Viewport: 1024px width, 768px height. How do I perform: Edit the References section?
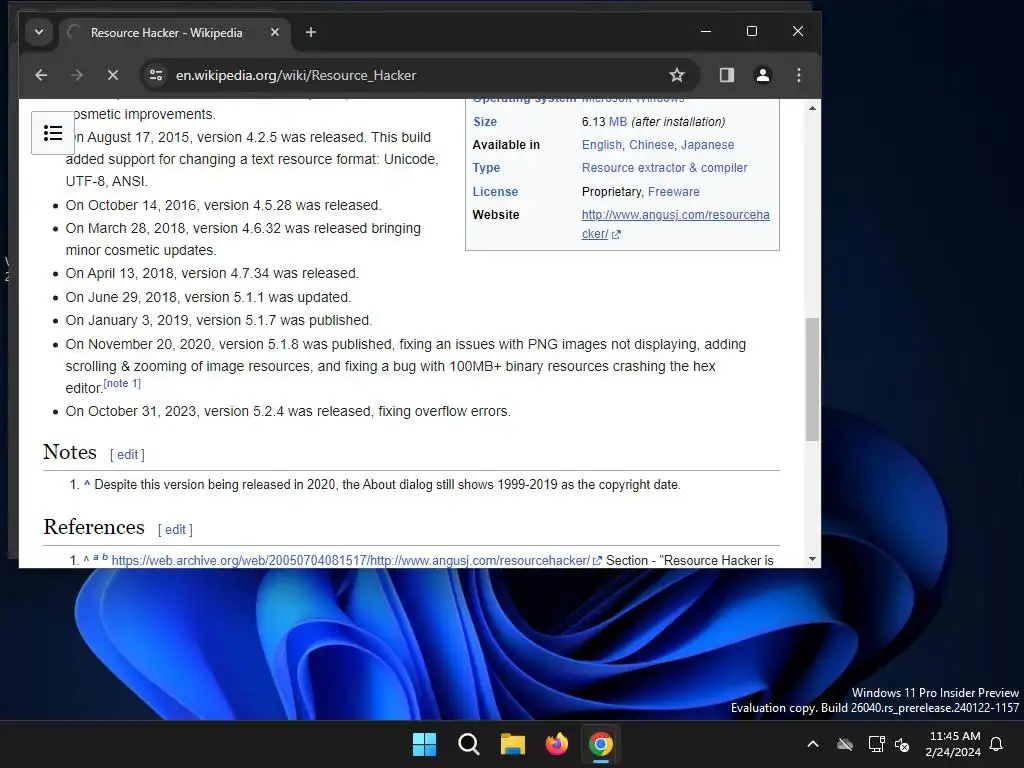tap(175, 530)
